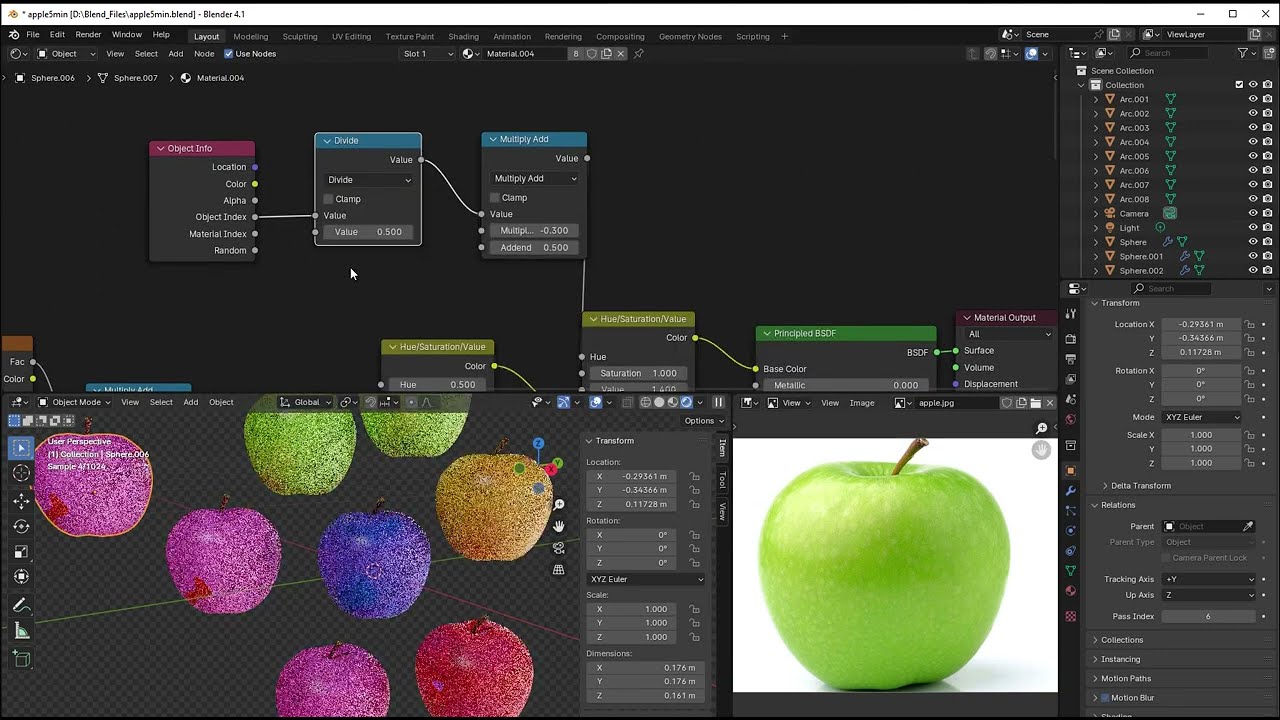Switch to the Shading workspace tab

click(x=463, y=37)
